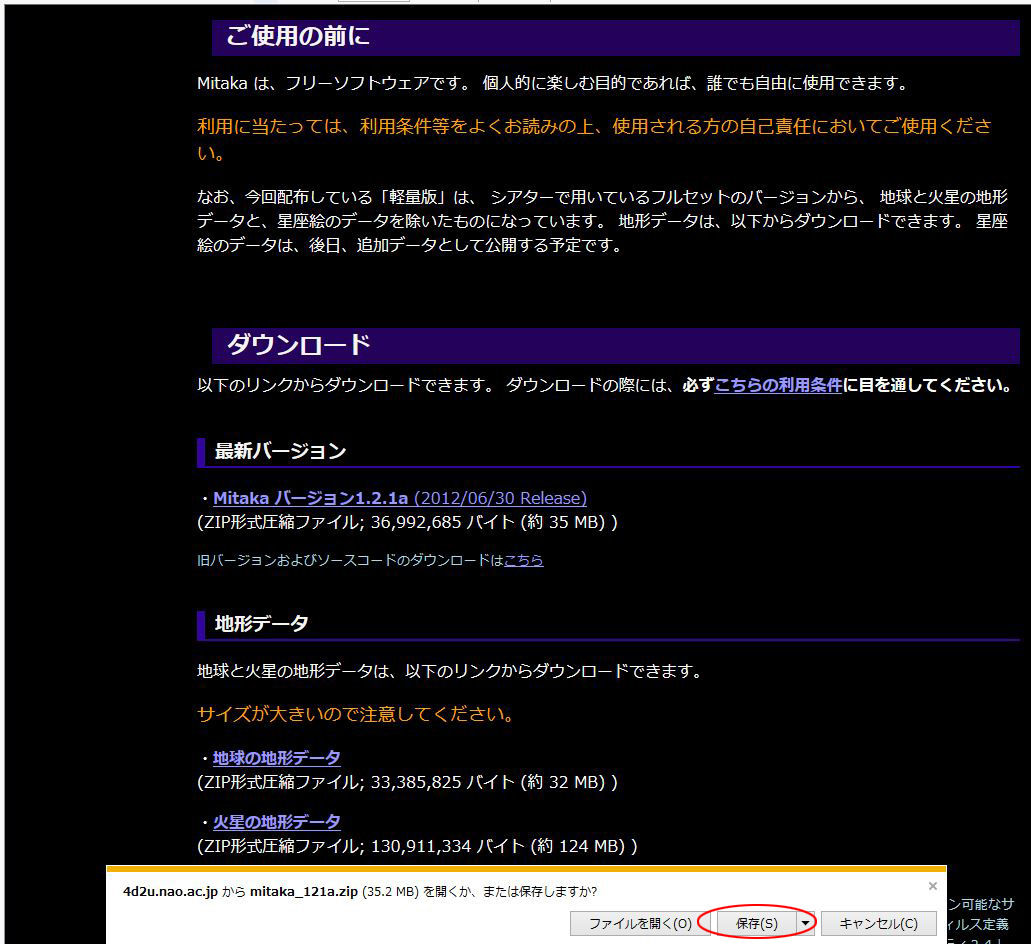Open the こちらの利用条件 terms link
Image resolution: width=1031 pixels, height=944 pixels.
[778, 385]
